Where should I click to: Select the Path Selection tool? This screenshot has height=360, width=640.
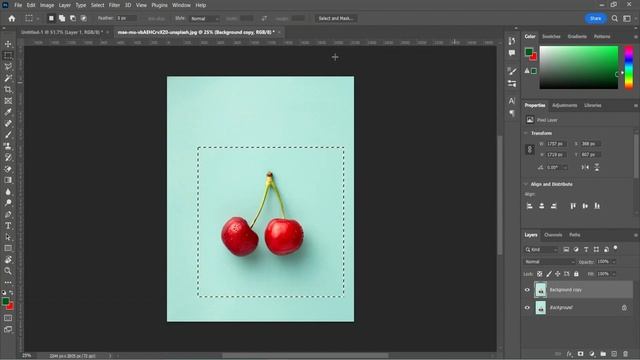pyautogui.click(x=8, y=237)
